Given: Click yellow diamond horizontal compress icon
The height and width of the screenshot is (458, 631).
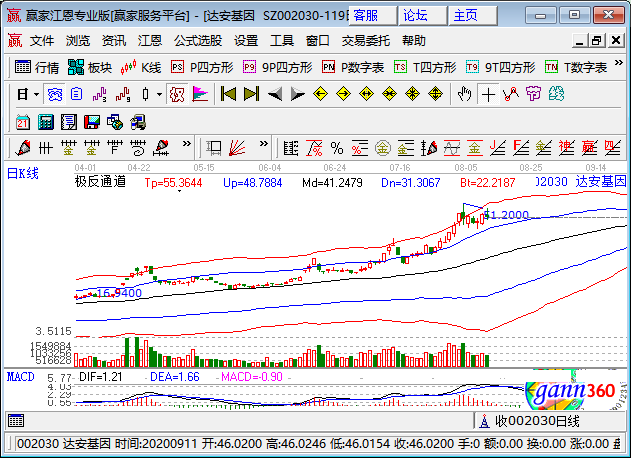Looking at the screenshot, I should (390, 95).
